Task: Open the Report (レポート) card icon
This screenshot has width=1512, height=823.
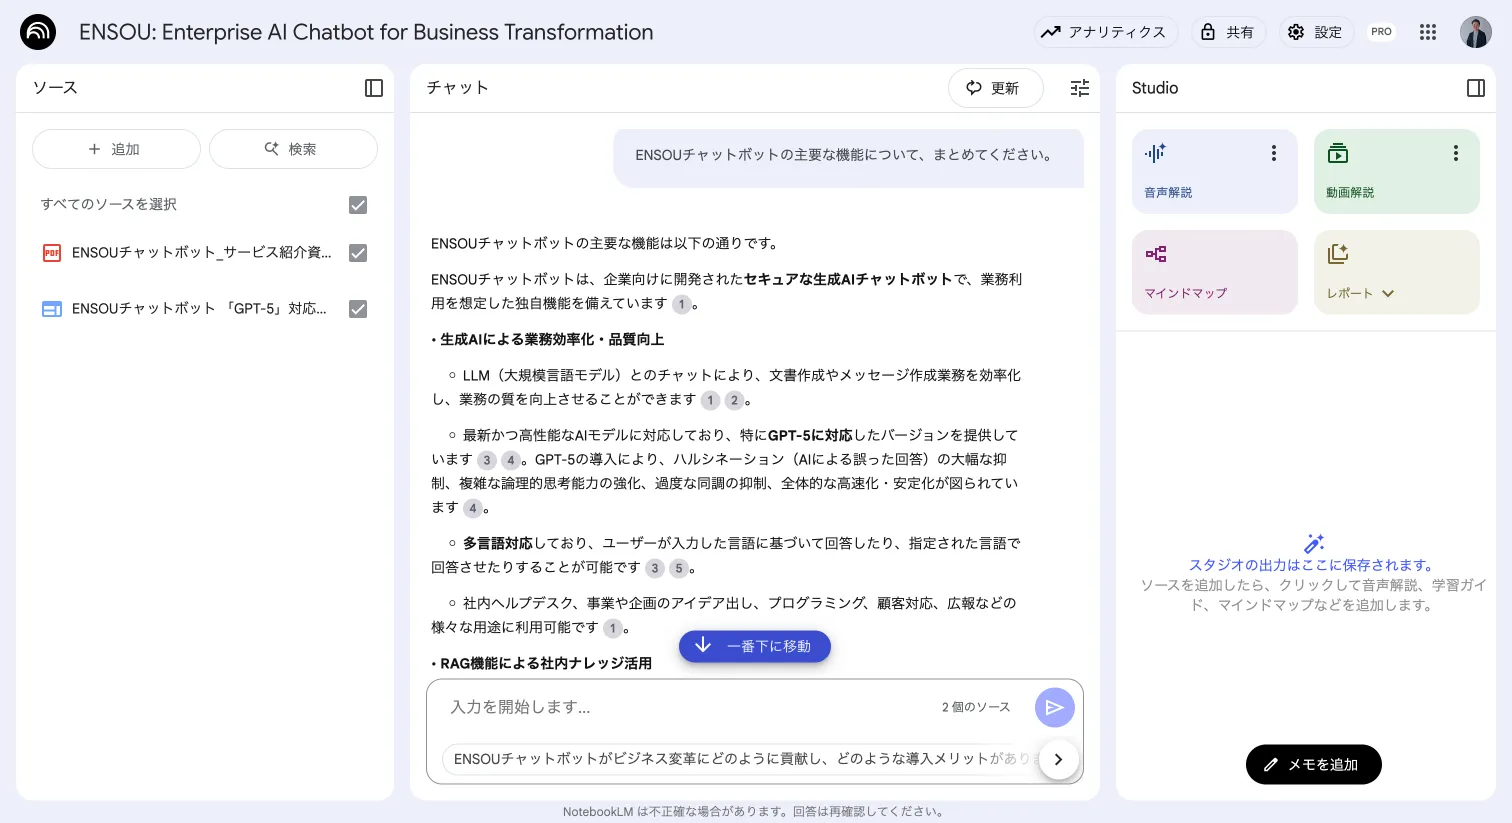Action: click(1338, 254)
